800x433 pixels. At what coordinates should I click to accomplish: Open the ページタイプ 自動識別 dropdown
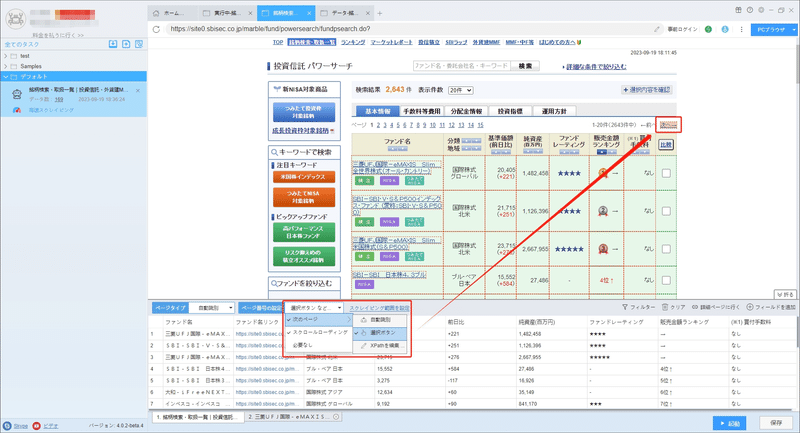(211, 308)
